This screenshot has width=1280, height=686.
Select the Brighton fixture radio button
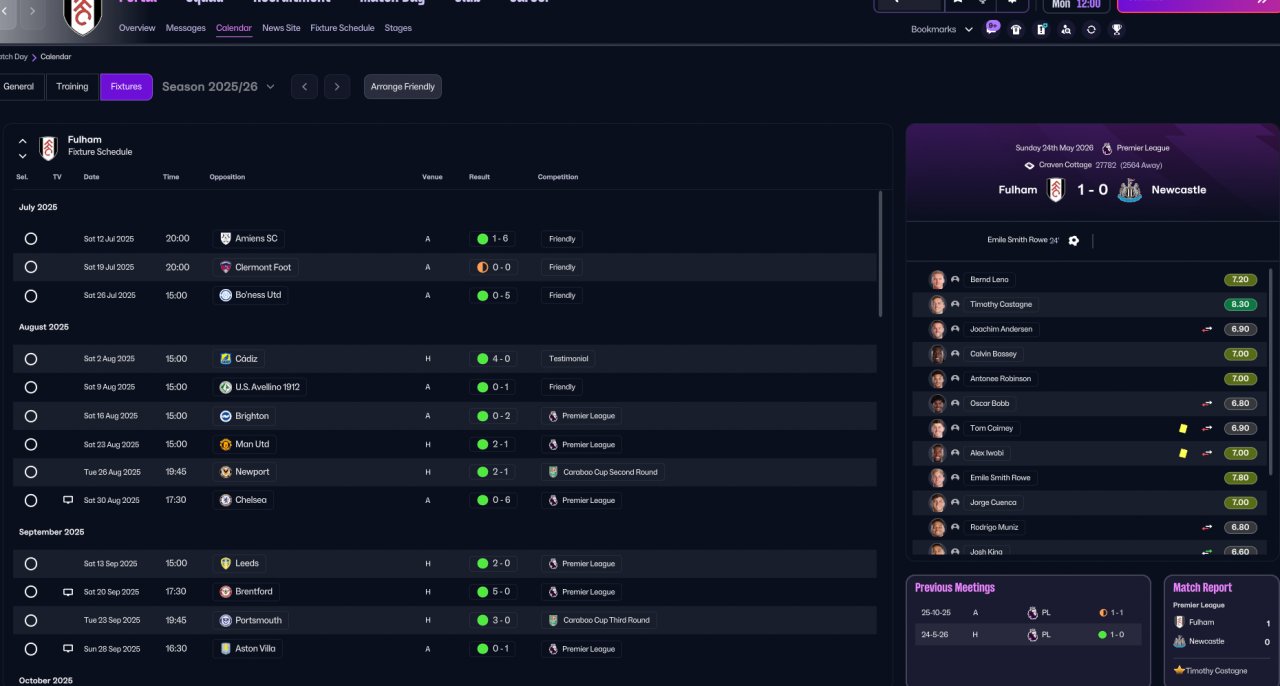pos(31,416)
